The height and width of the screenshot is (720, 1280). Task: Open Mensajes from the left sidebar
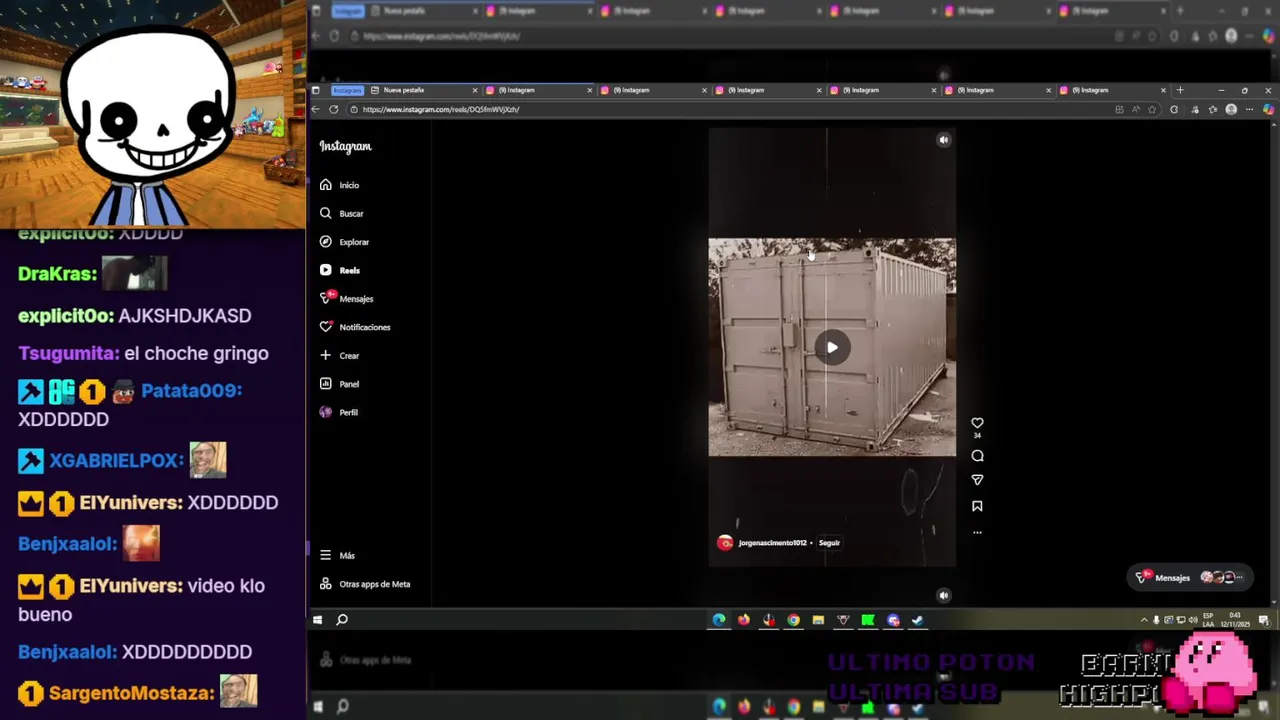346,298
